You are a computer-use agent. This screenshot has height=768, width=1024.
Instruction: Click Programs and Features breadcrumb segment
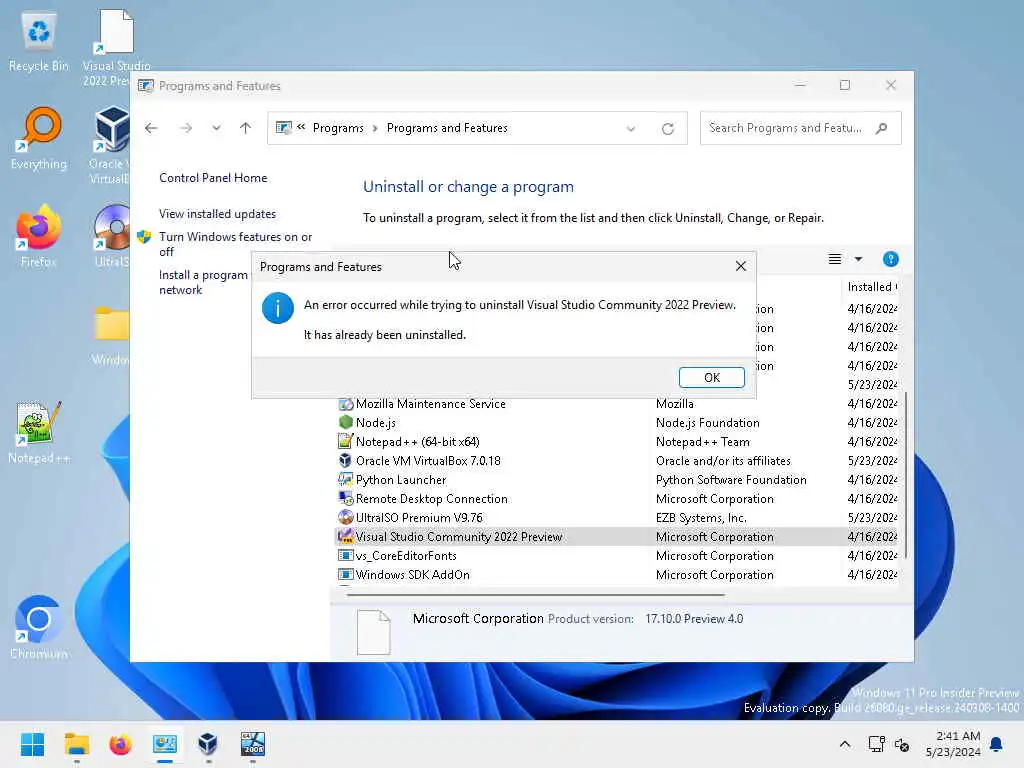click(x=447, y=128)
